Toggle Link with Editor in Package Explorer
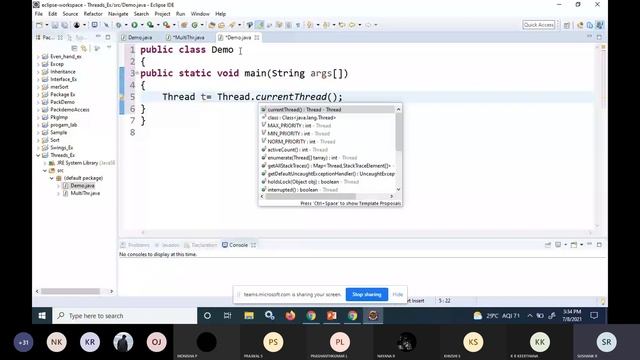 click(x=84, y=48)
